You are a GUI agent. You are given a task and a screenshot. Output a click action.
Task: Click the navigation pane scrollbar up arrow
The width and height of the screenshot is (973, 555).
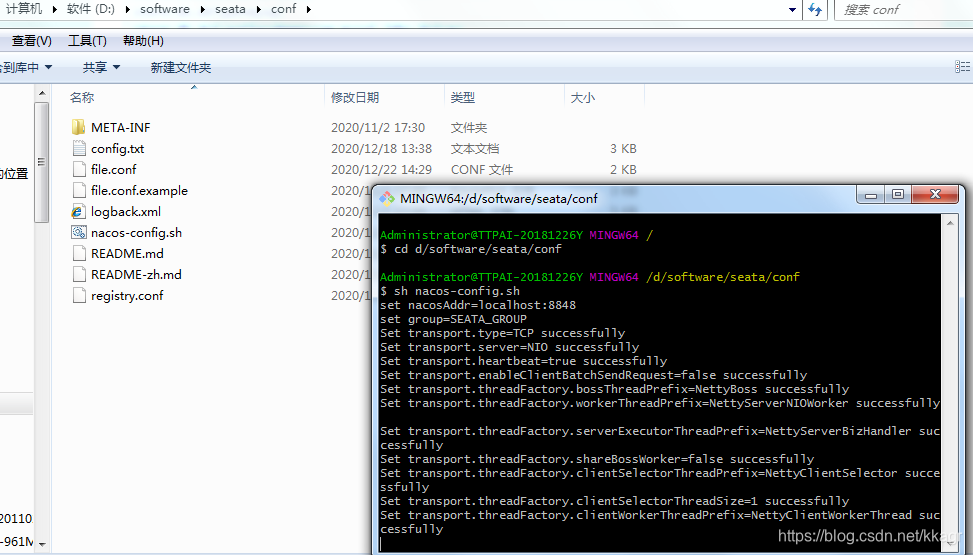pyautogui.click(x=42, y=94)
